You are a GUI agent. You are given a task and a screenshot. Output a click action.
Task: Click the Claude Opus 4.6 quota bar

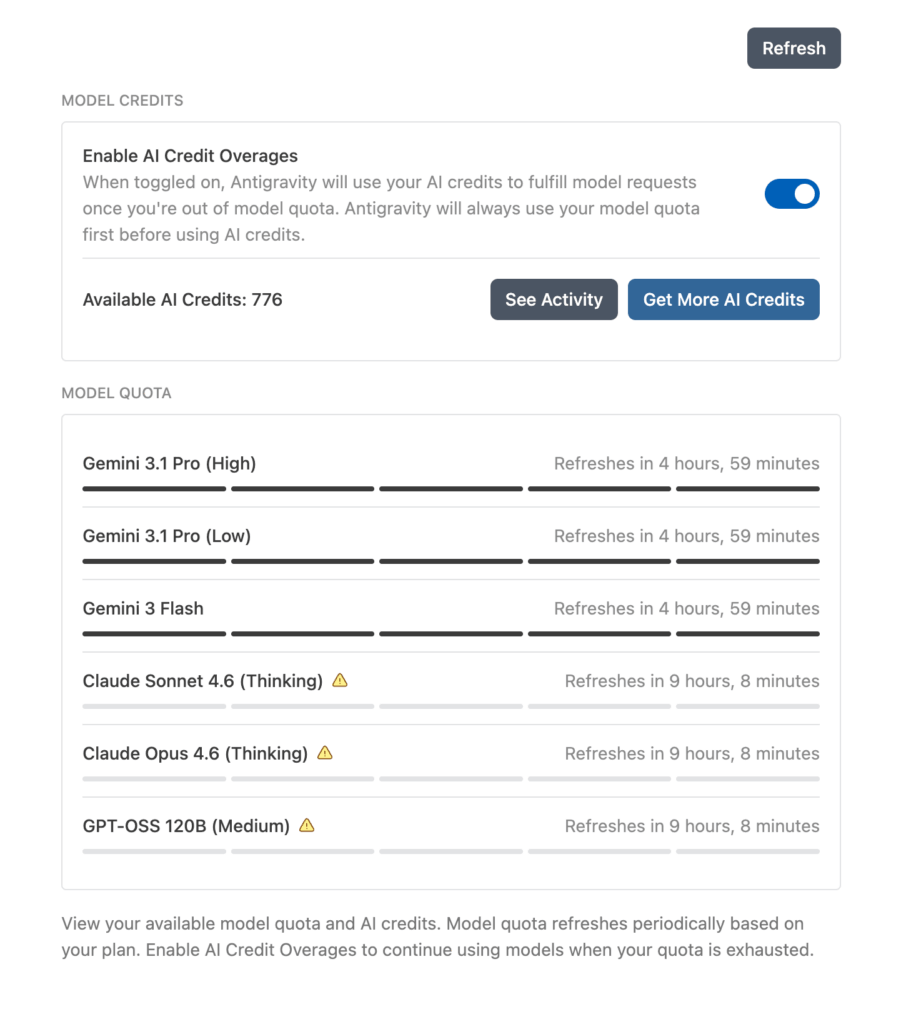click(x=450, y=779)
